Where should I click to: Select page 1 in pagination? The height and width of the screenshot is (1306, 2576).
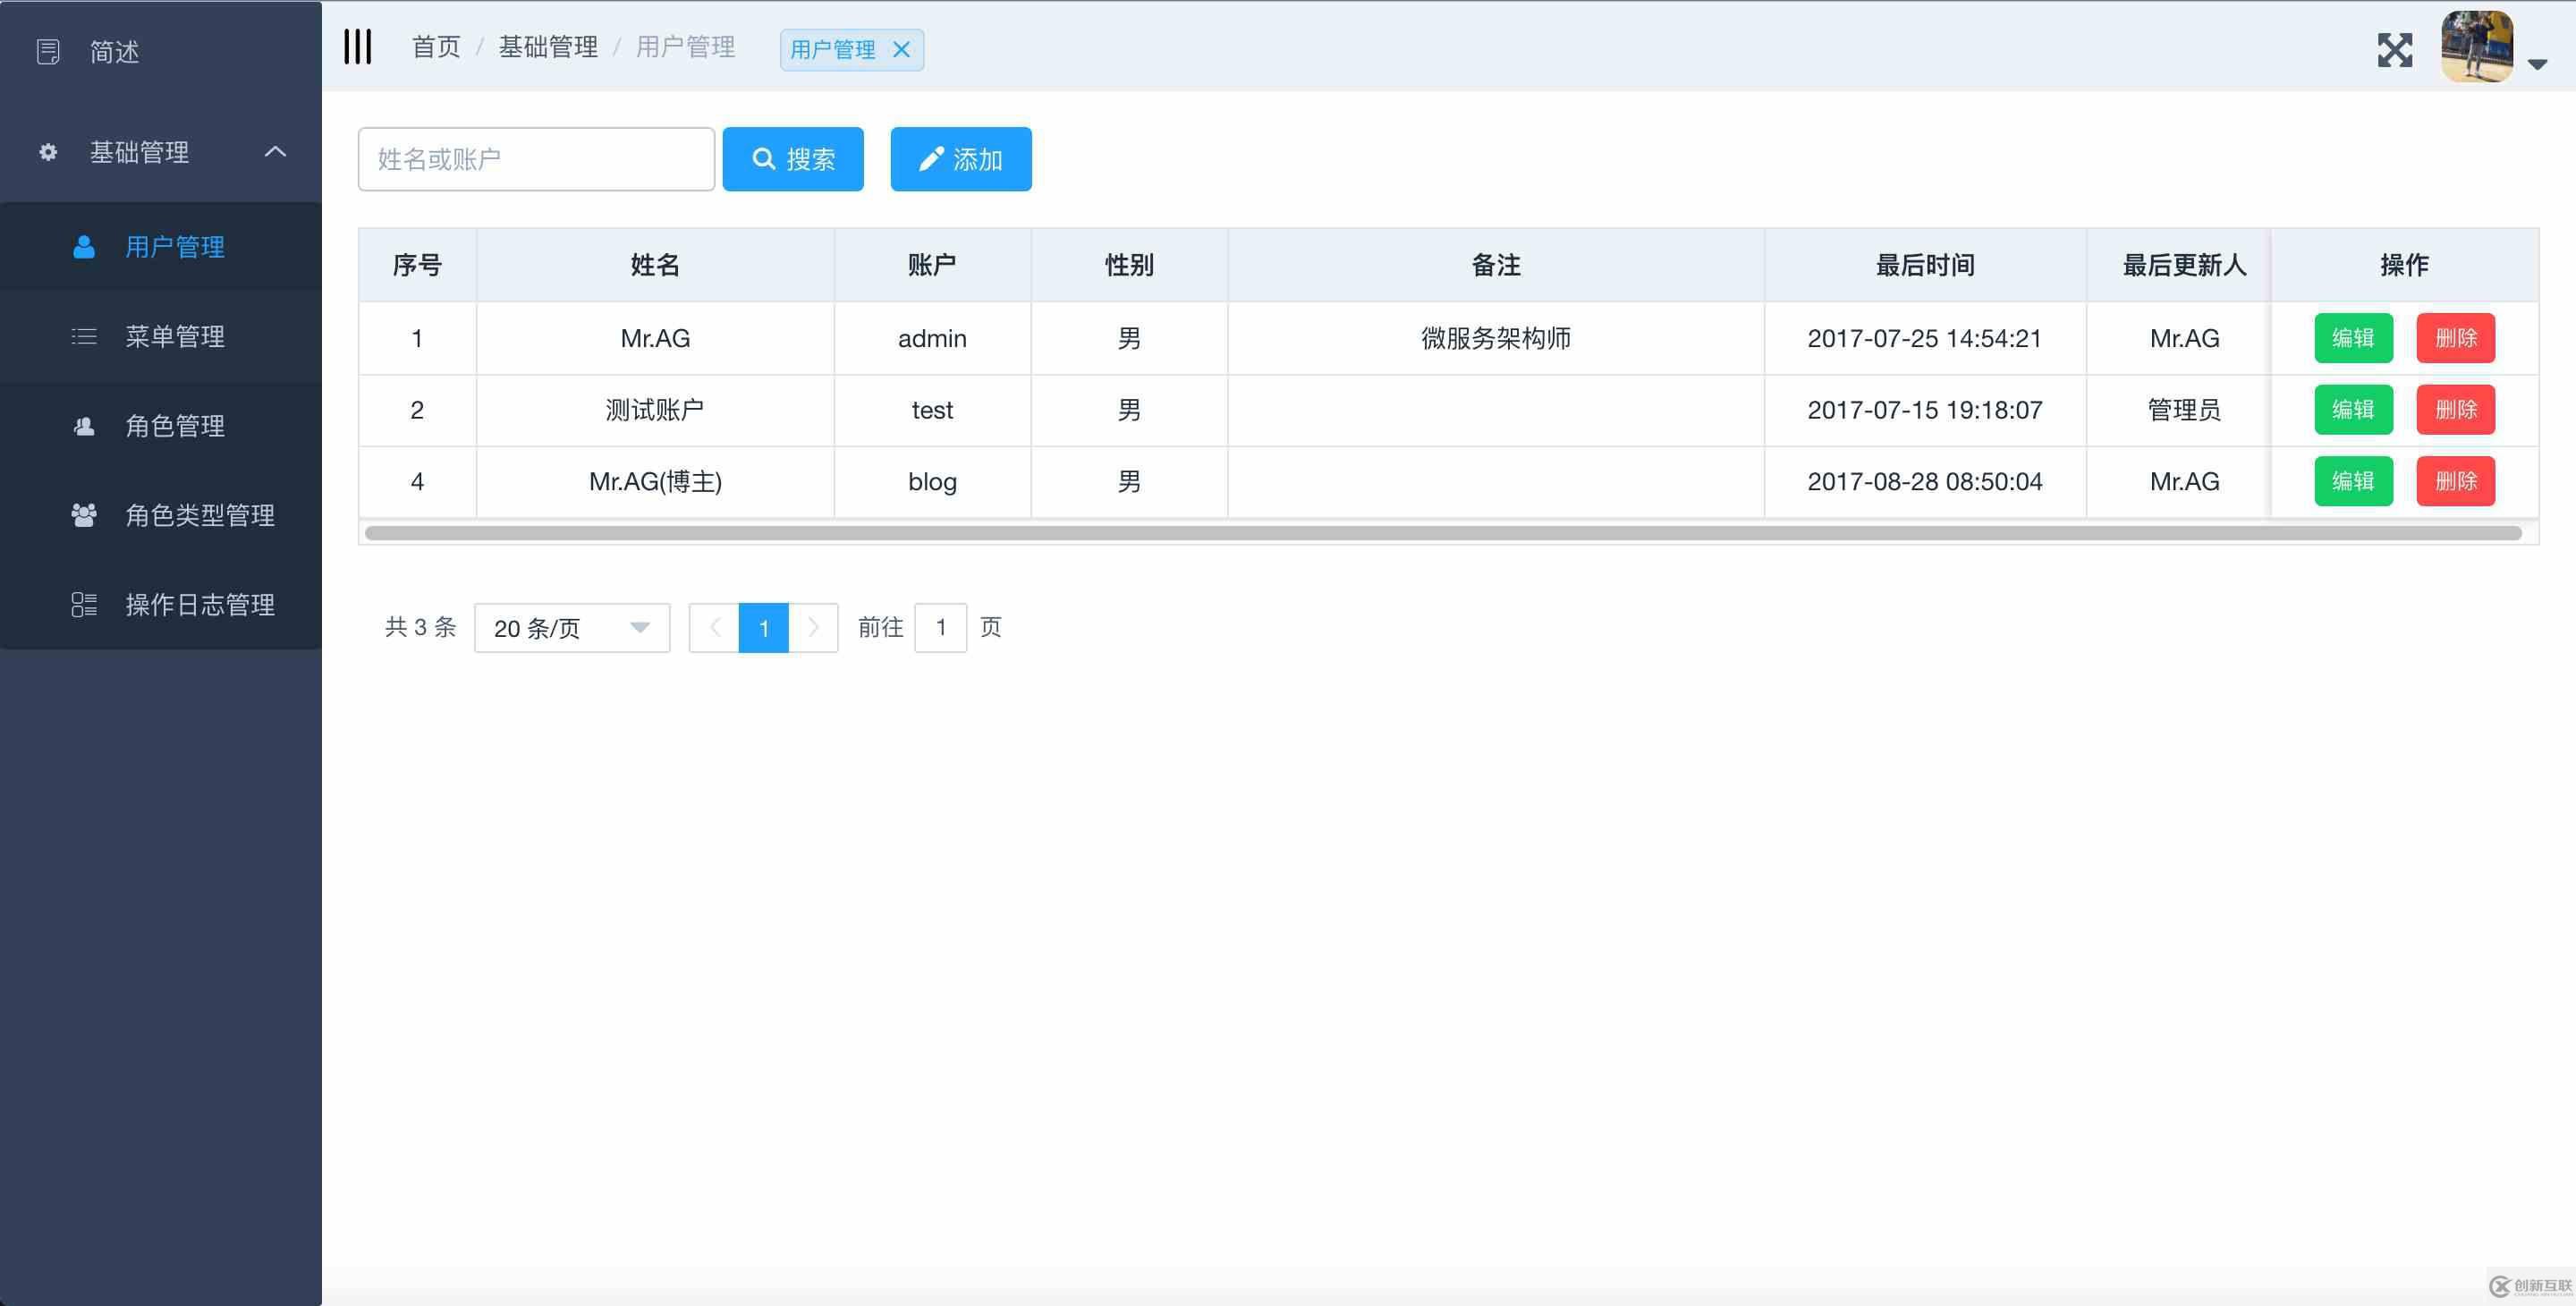(763, 628)
